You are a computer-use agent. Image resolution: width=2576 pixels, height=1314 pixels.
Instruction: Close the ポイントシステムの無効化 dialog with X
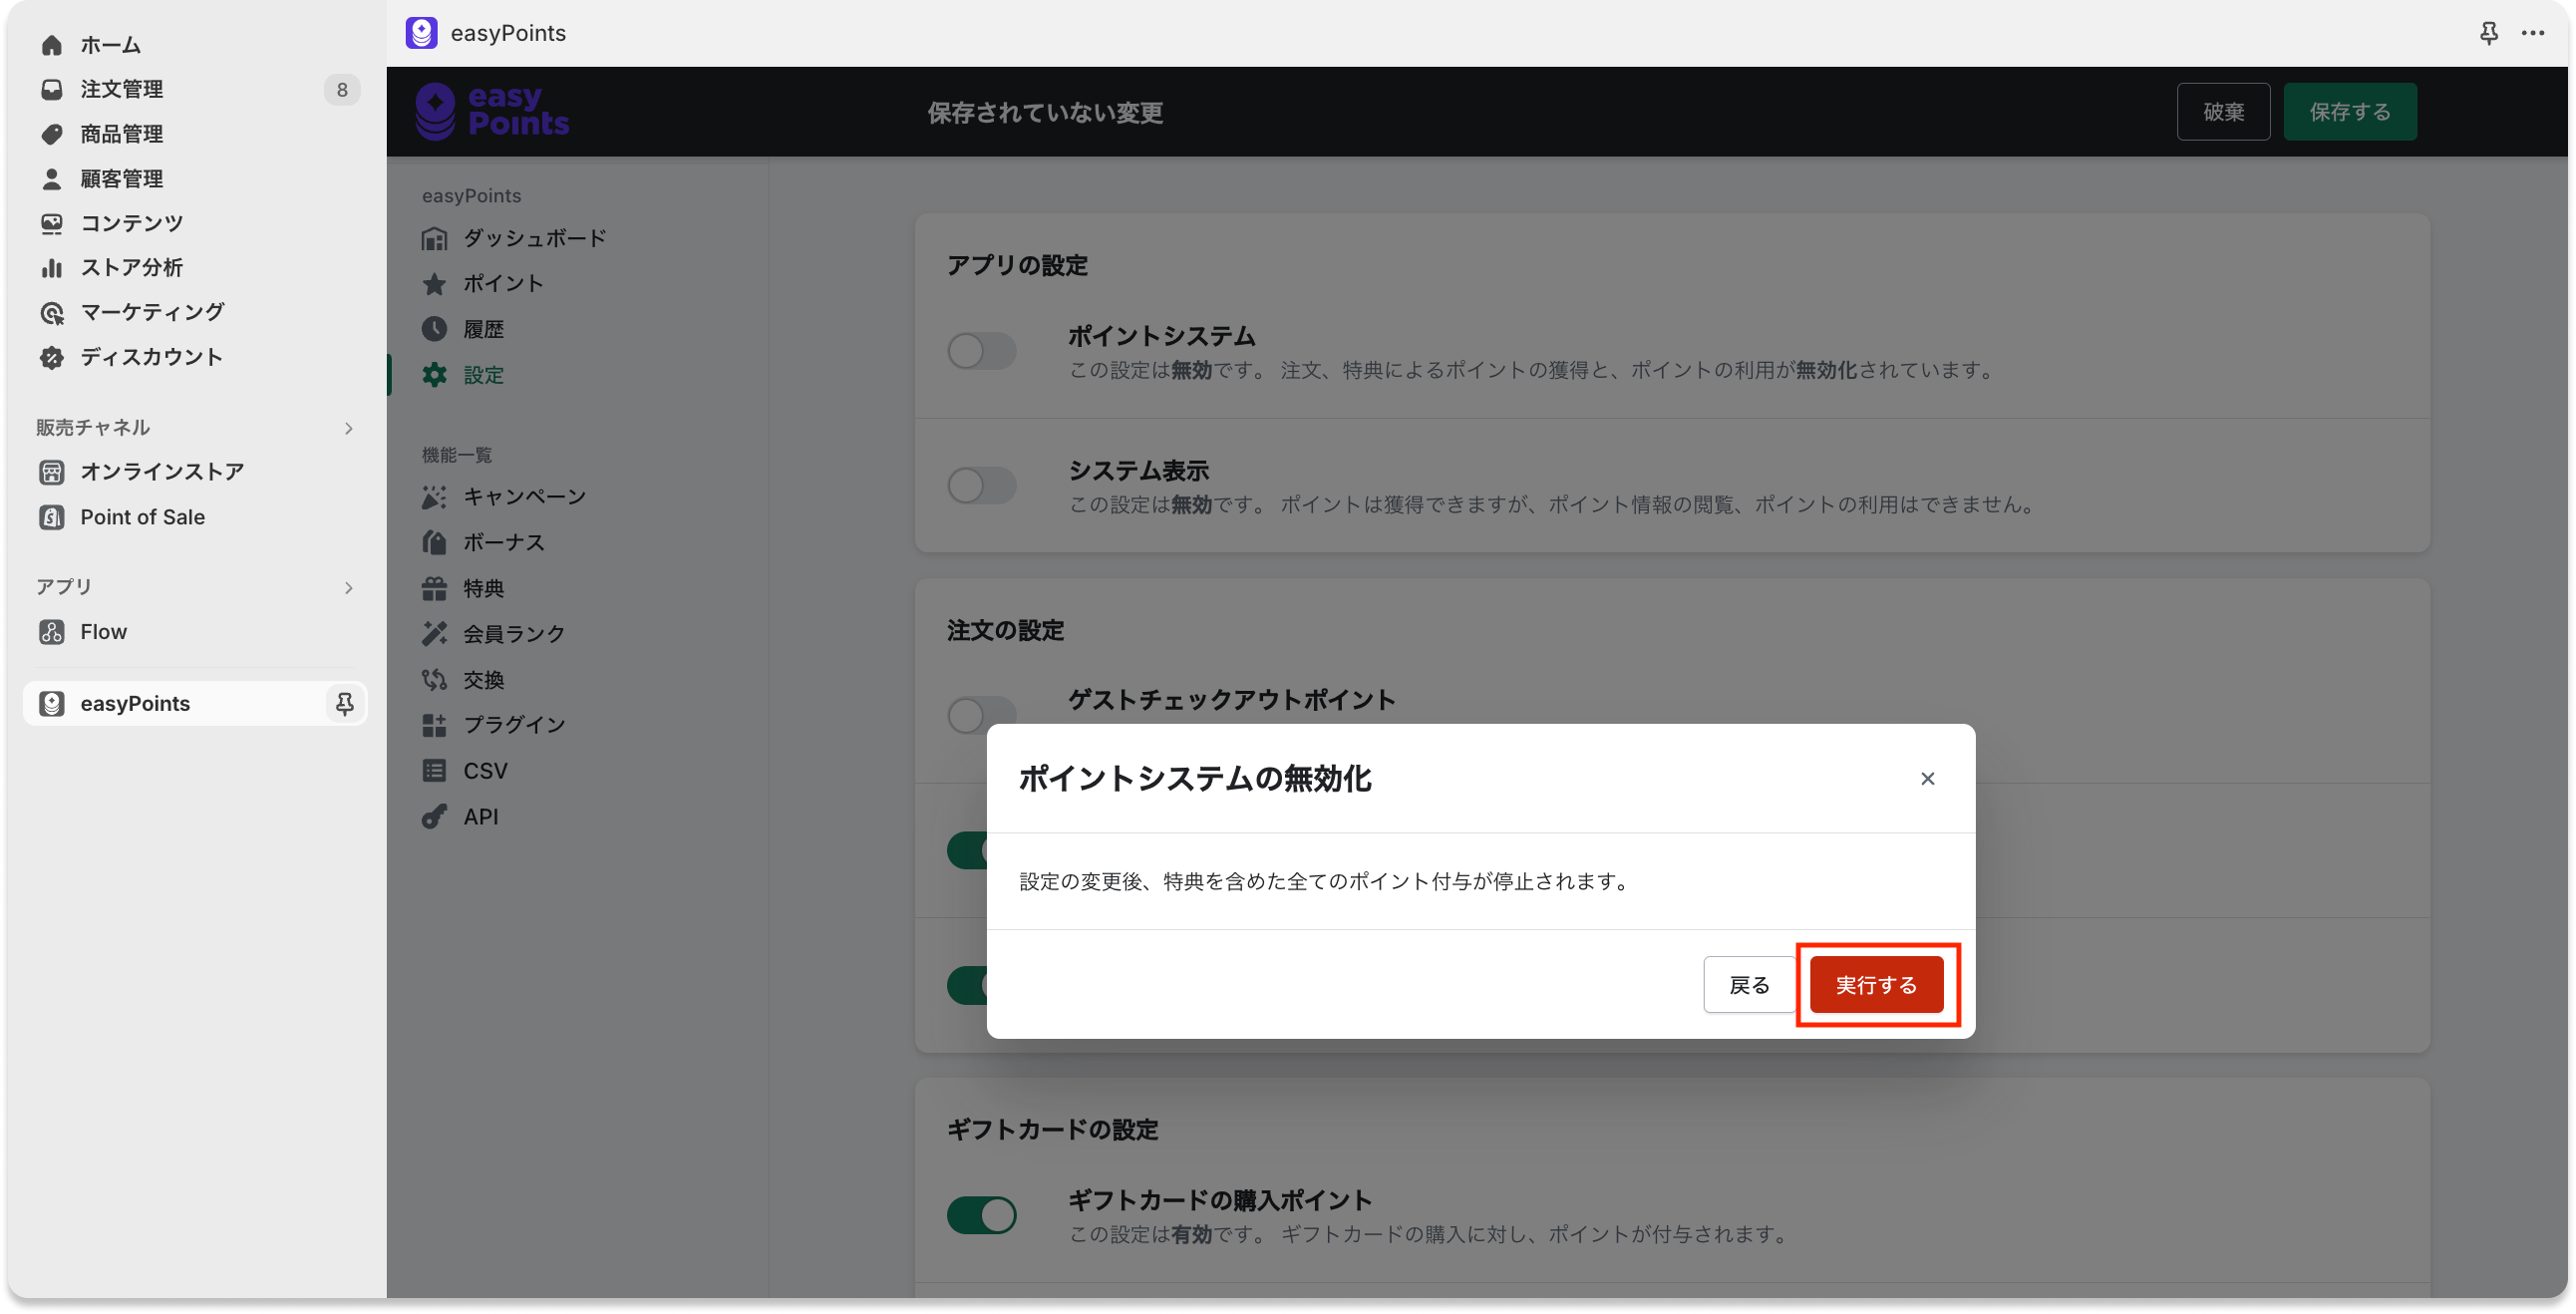point(1928,779)
